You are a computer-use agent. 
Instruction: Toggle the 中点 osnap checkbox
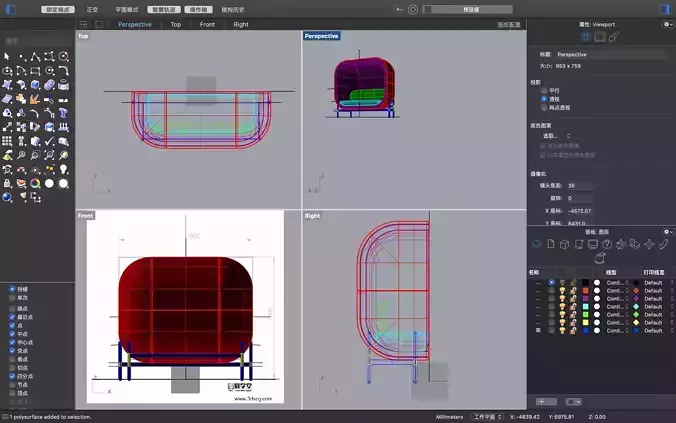pos(12,334)
